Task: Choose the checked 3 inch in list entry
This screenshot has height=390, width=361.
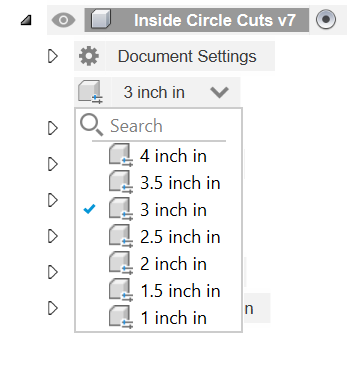Action: click(x=159, y=210)
